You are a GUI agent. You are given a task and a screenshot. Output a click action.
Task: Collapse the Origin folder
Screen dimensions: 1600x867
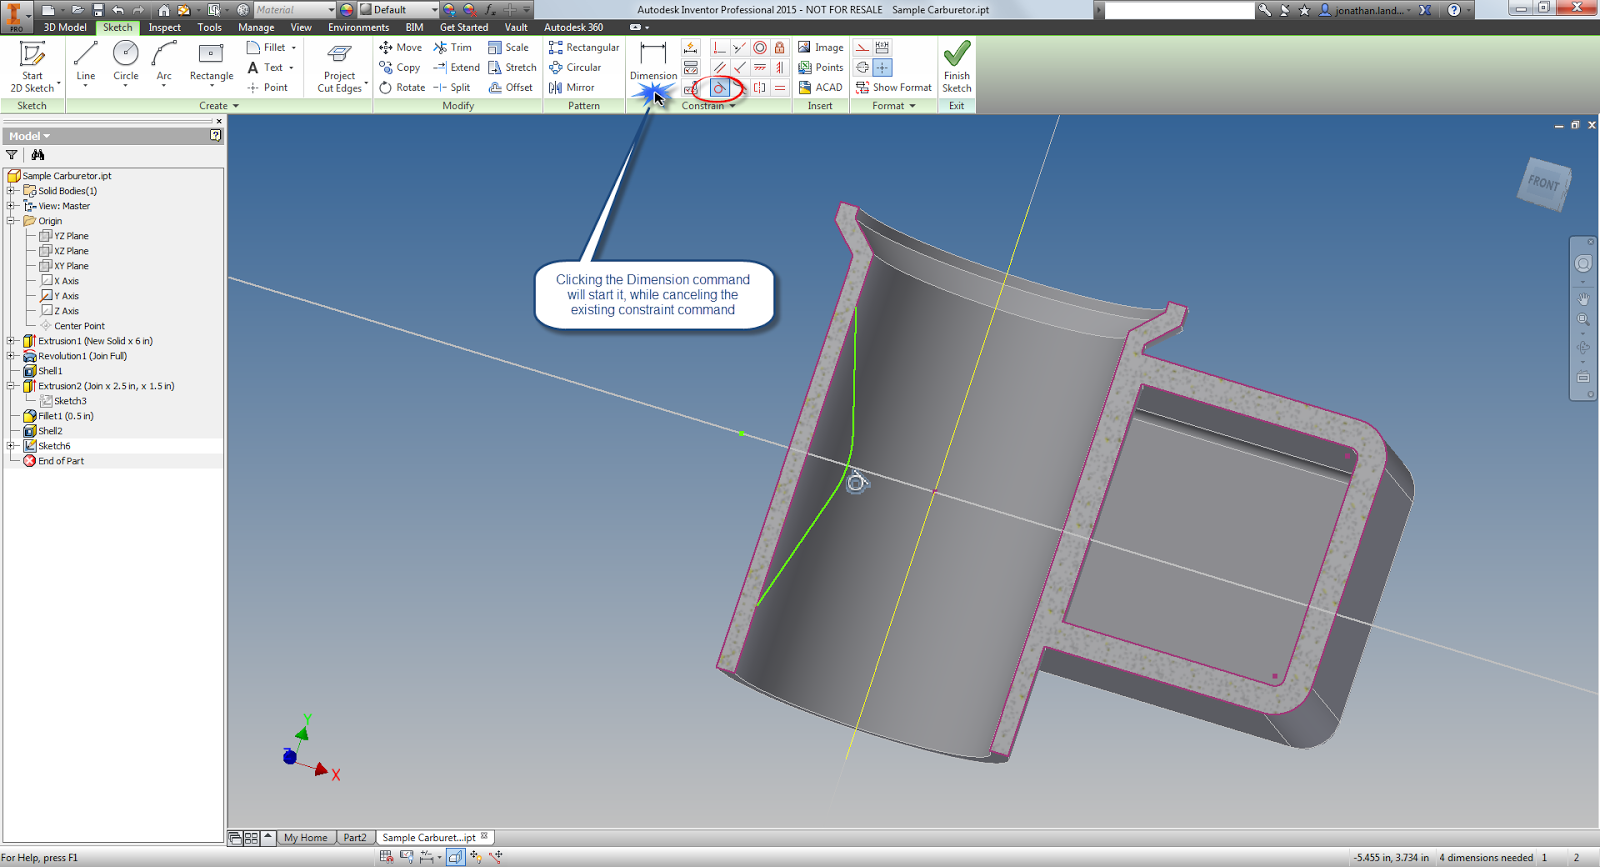[12, 221]
